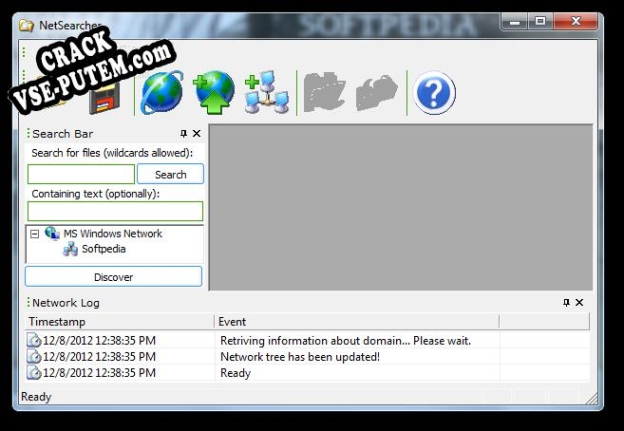Click the Event column header
The height and width of the screenshot is (431, 624).
click(357, 322)
